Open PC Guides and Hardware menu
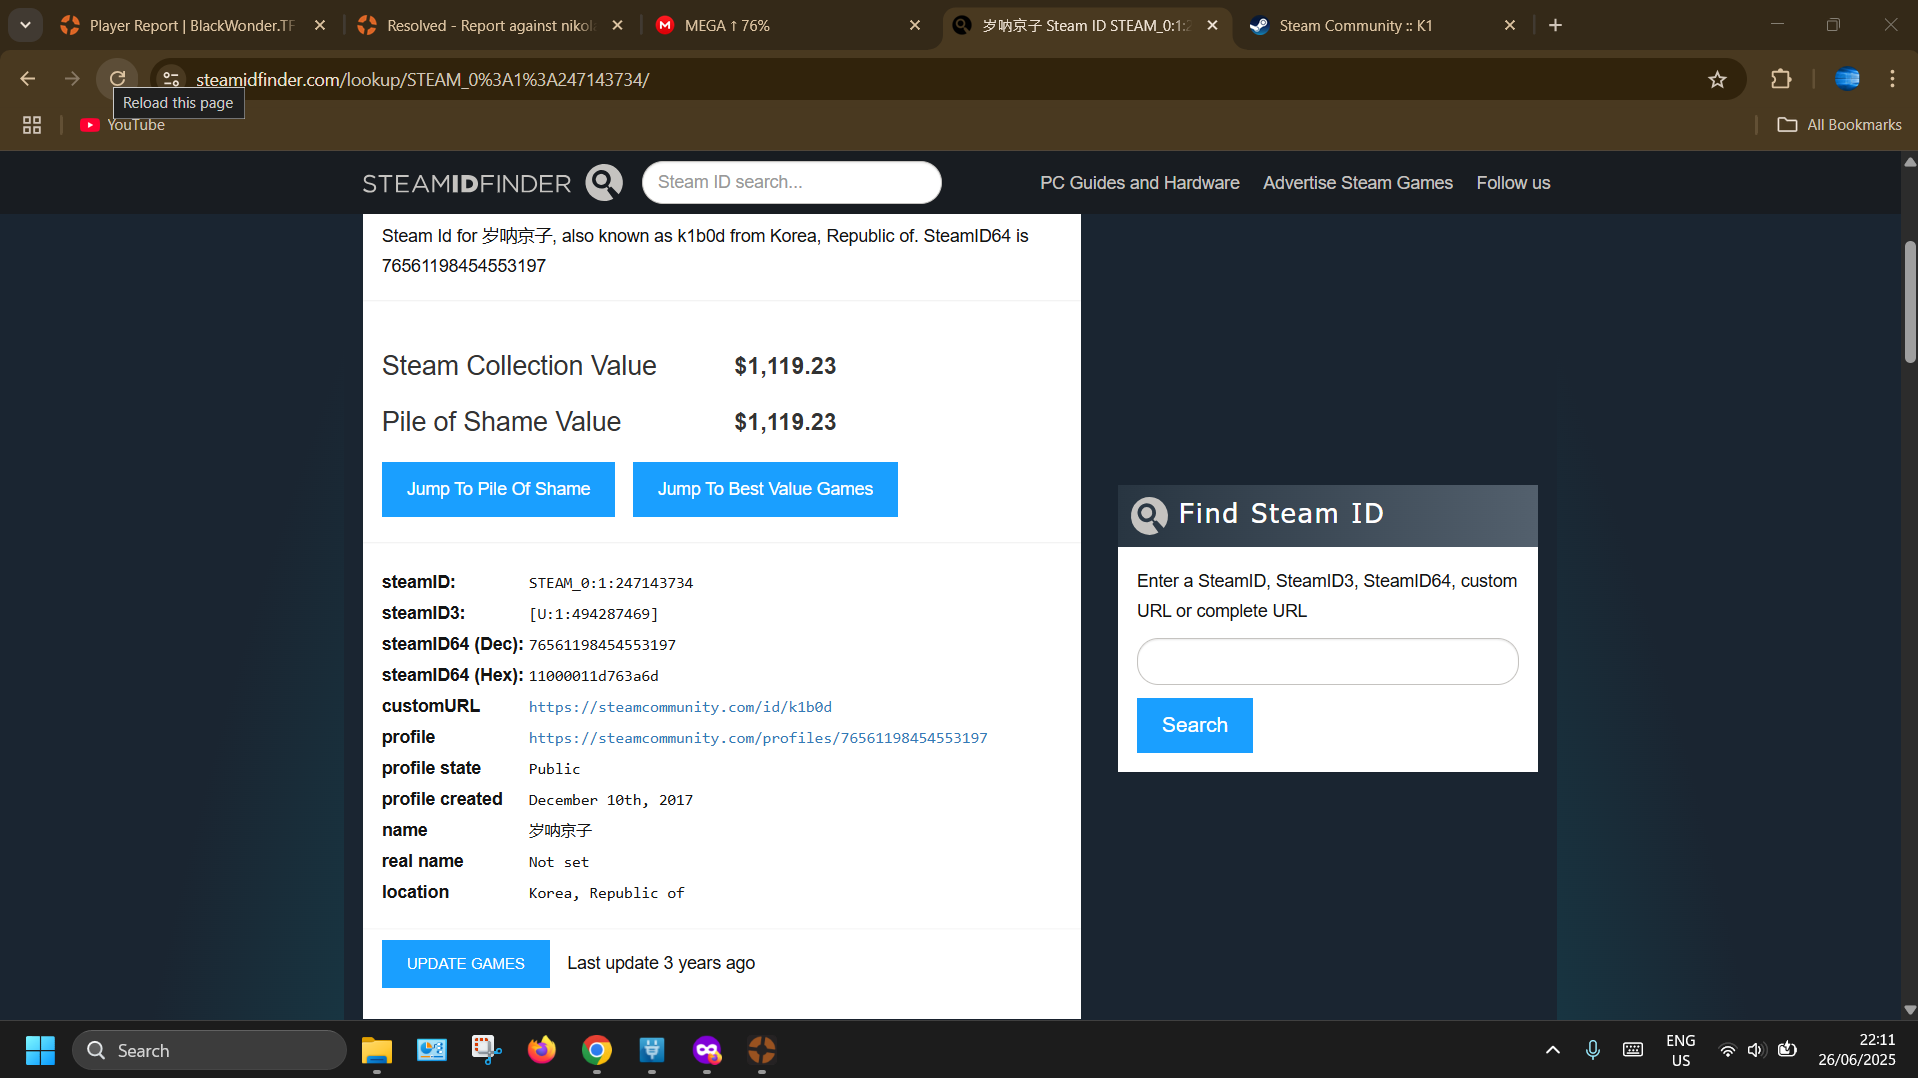Screen dimensions: 1918x1078 click(1139, 183)
